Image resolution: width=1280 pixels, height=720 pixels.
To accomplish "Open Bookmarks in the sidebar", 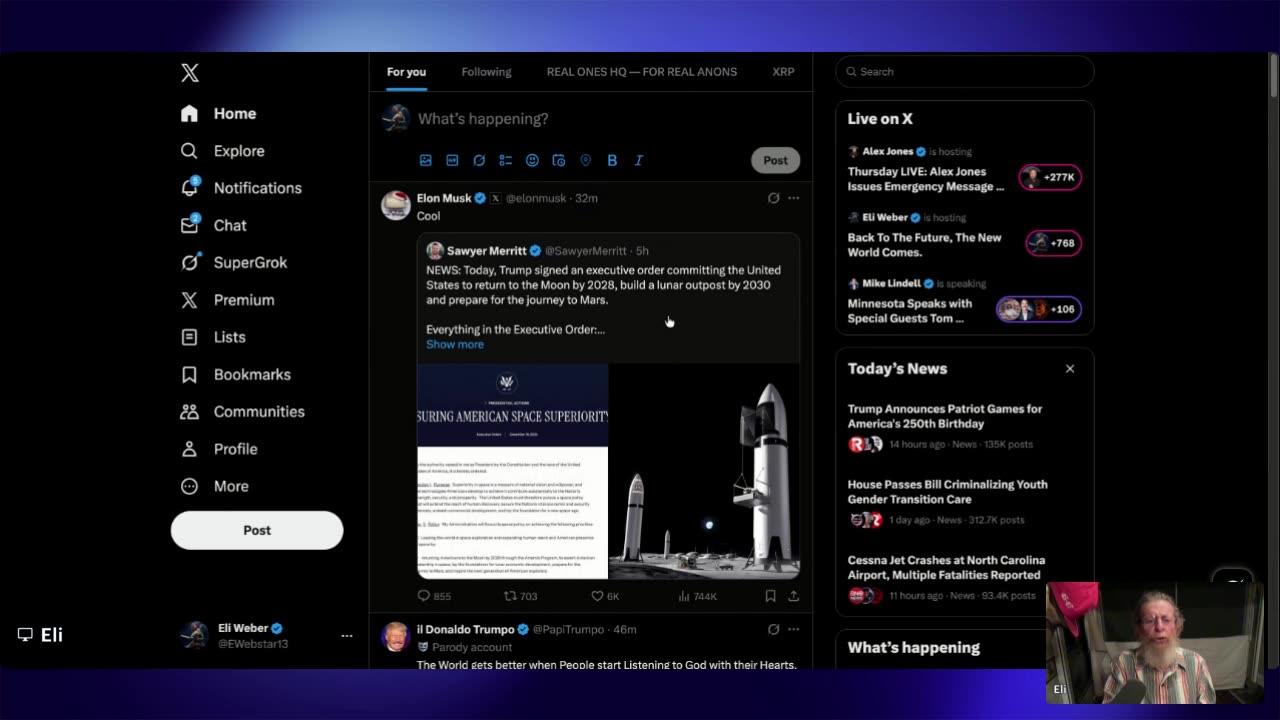I will click(x=235, y=375).
